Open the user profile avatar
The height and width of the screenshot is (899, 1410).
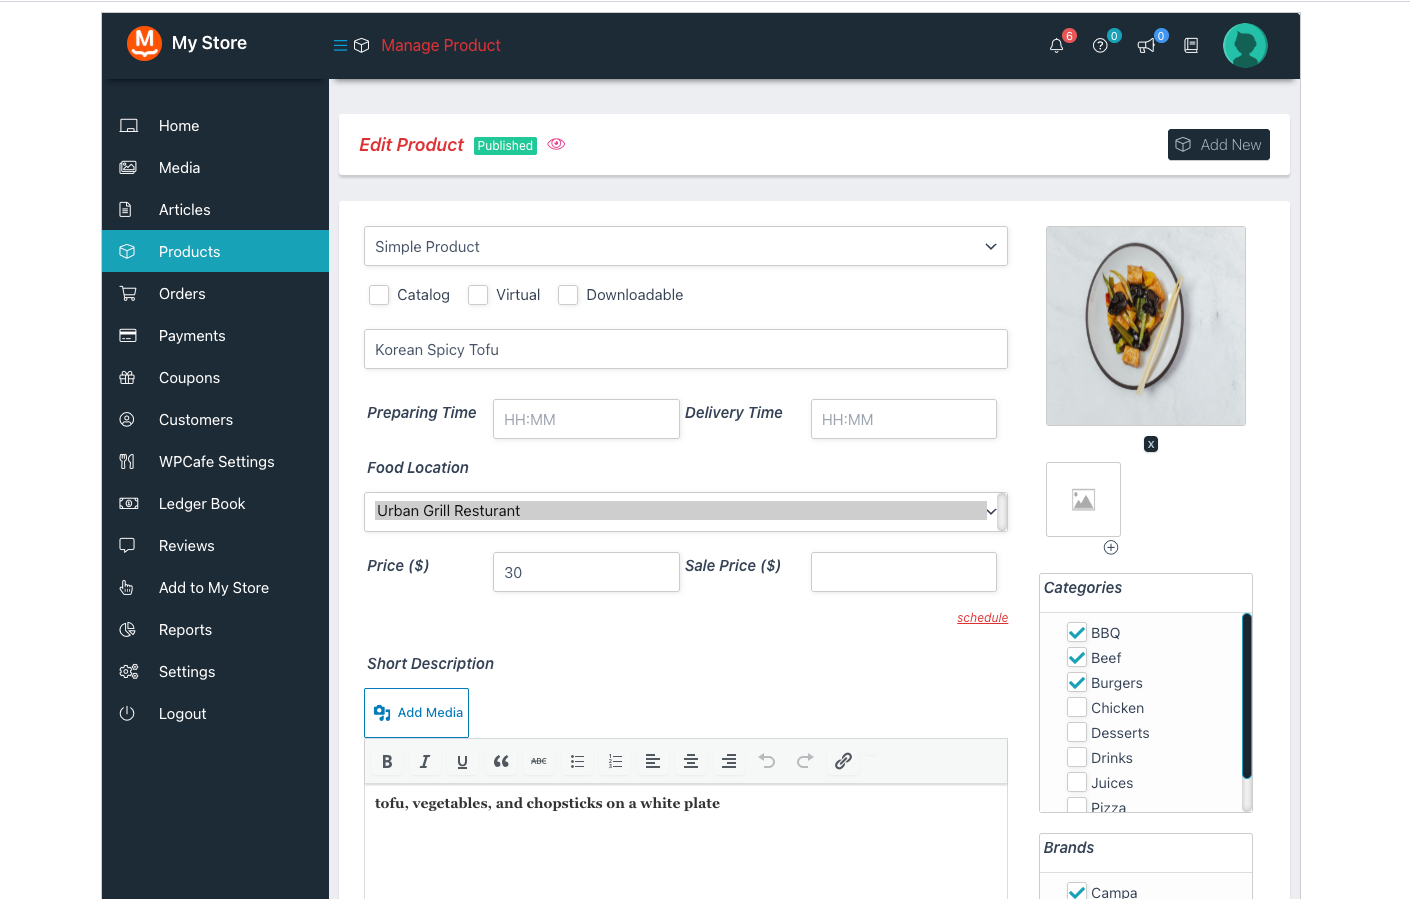click(x=1245, y=46)
